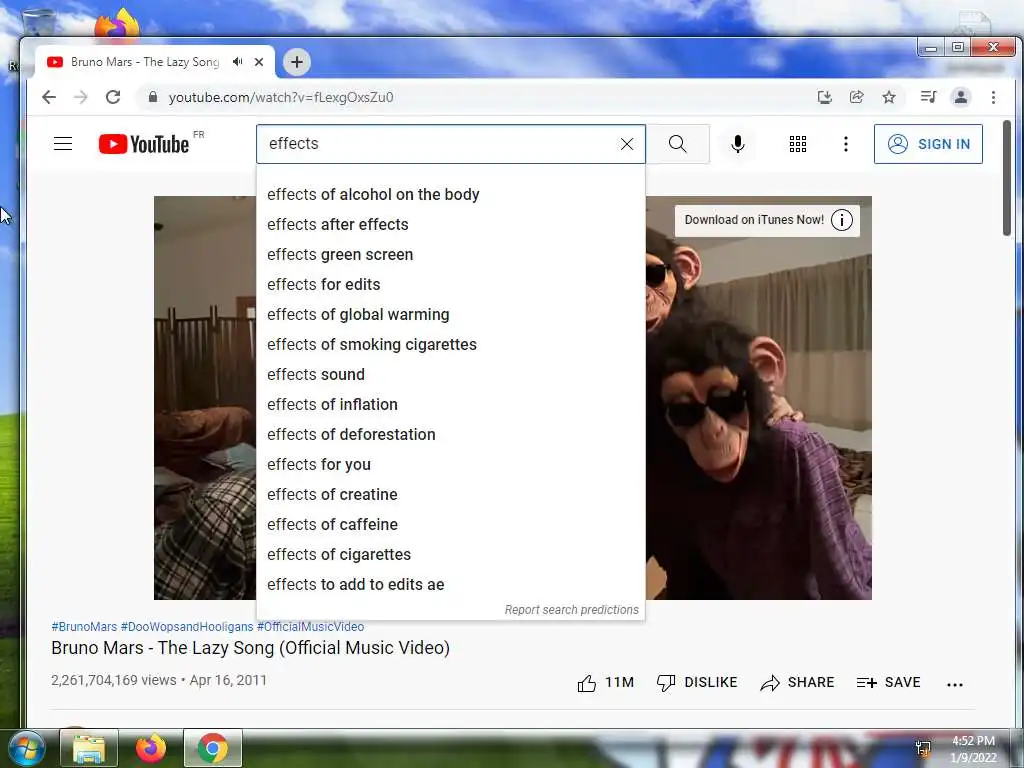The image size is (1024, 768).
Task: Open Firefox from the taskbar
Action: click(151, 748)
